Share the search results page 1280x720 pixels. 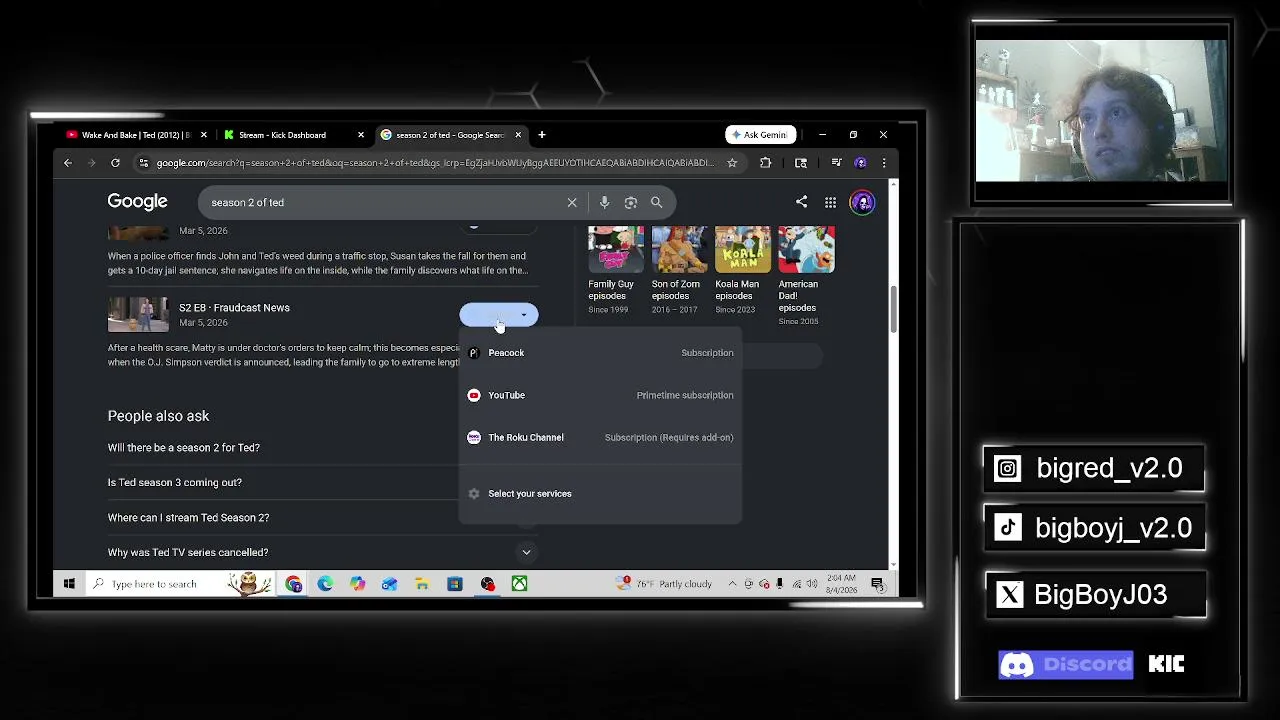pyautogui.click(x=801, y=202)
